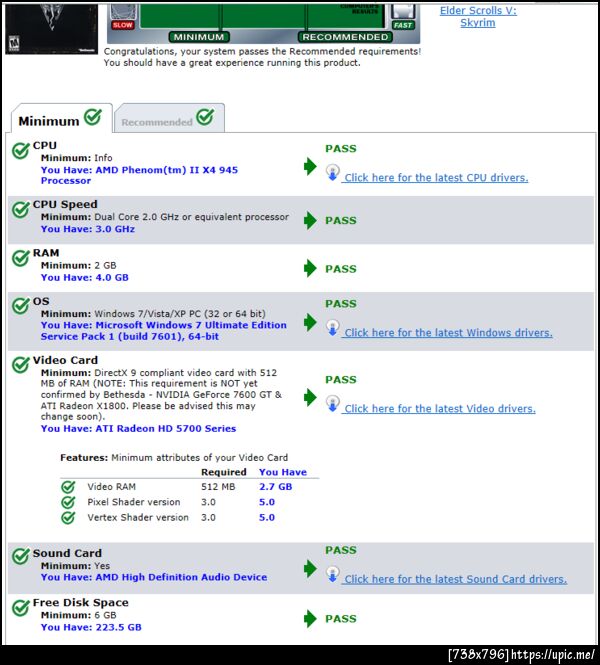Screen dimensions: 600x665
Task: Click the green checkmark next to RAM
Action: point(21,258)
